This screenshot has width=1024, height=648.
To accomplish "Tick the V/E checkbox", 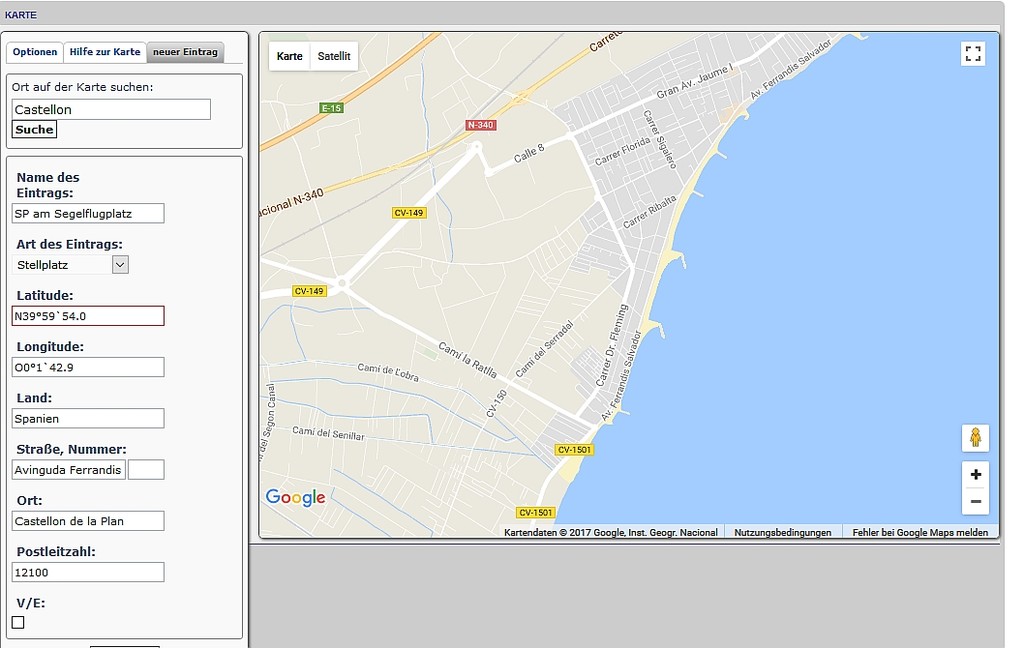I will point(18,623).
